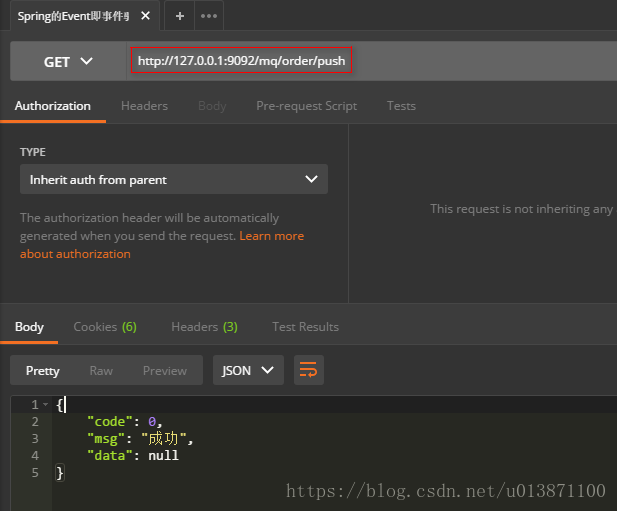Switch response view to Raw
The height and width of the screenshot is (511, 617).
pyautogui.click(x=101, y=370)
